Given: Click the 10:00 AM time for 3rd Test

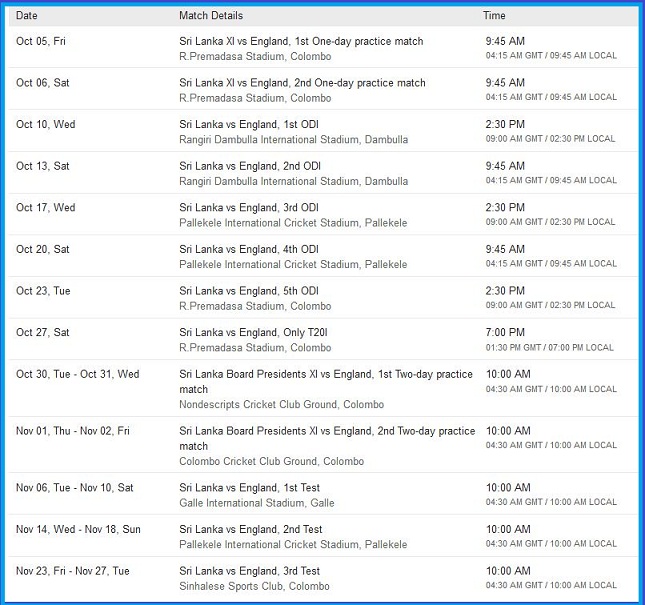Looking at the screenshot, I should point(508,571).
